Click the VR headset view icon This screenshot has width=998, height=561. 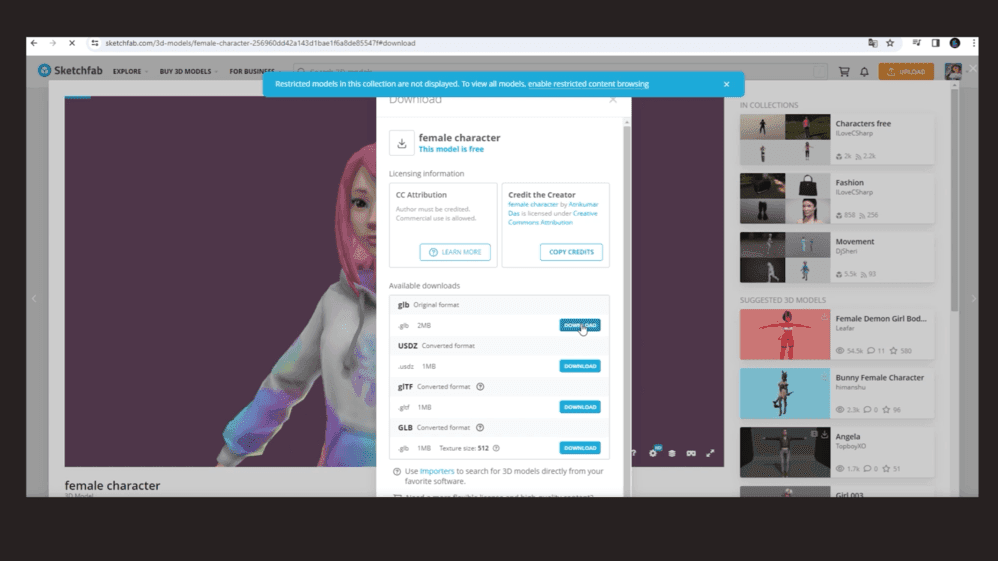tap(691, 453)
